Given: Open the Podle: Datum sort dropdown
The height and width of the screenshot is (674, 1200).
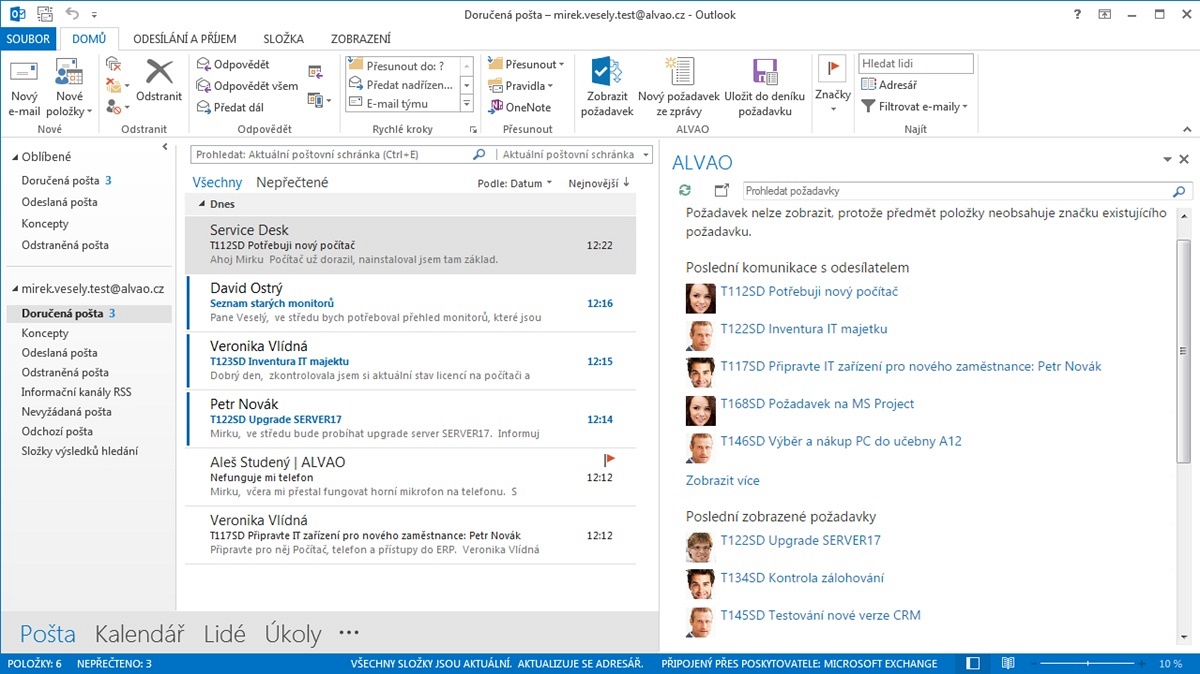Looking at the screenshot, I should tap(515, 183).
